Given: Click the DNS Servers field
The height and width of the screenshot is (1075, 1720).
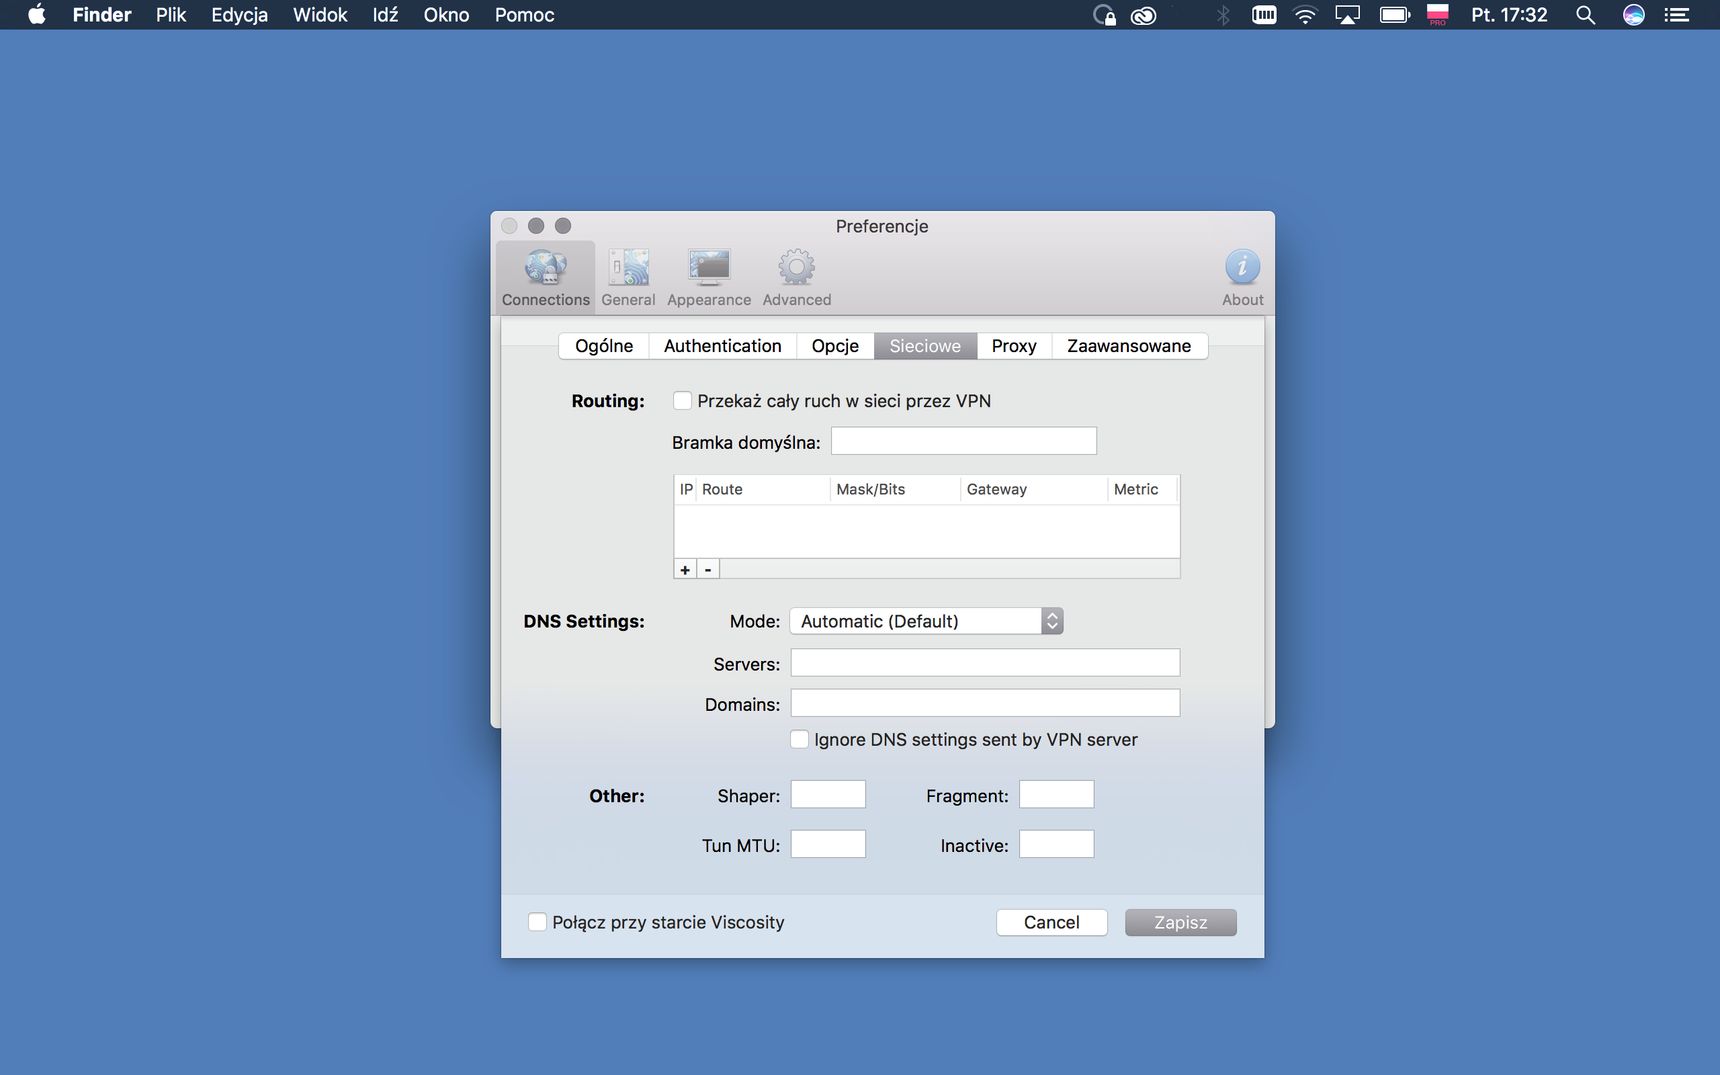Looking at the screenshot, I should tap(985, 663).
